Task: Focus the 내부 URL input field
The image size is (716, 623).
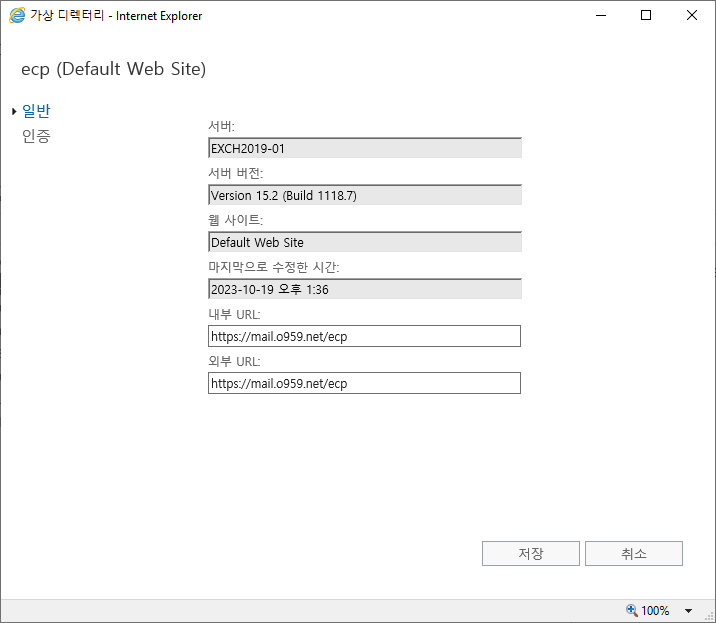Action: (364, 336)
